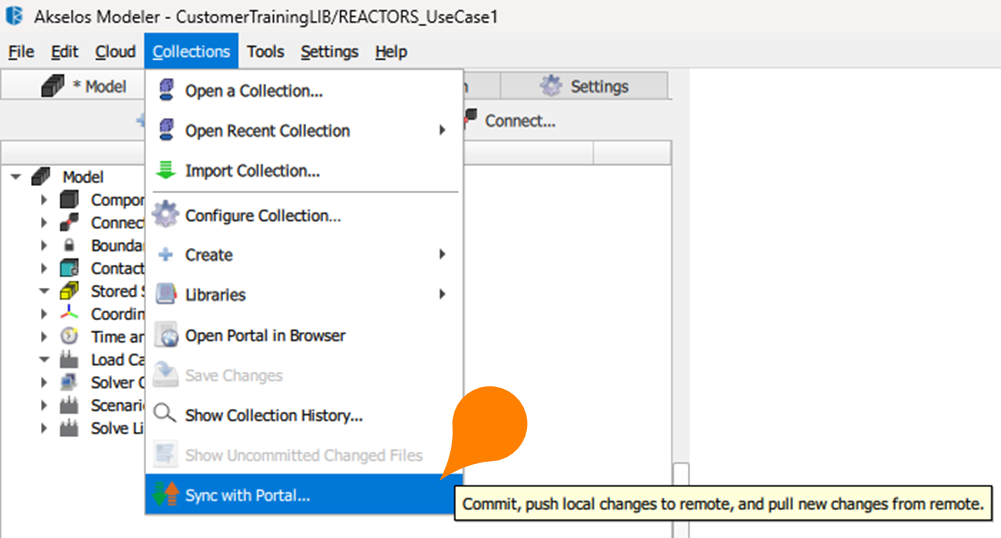Click the blue plus Create icon
Image resolution: width=1001 pixels, height=538 pixels.
coord(166,254)
